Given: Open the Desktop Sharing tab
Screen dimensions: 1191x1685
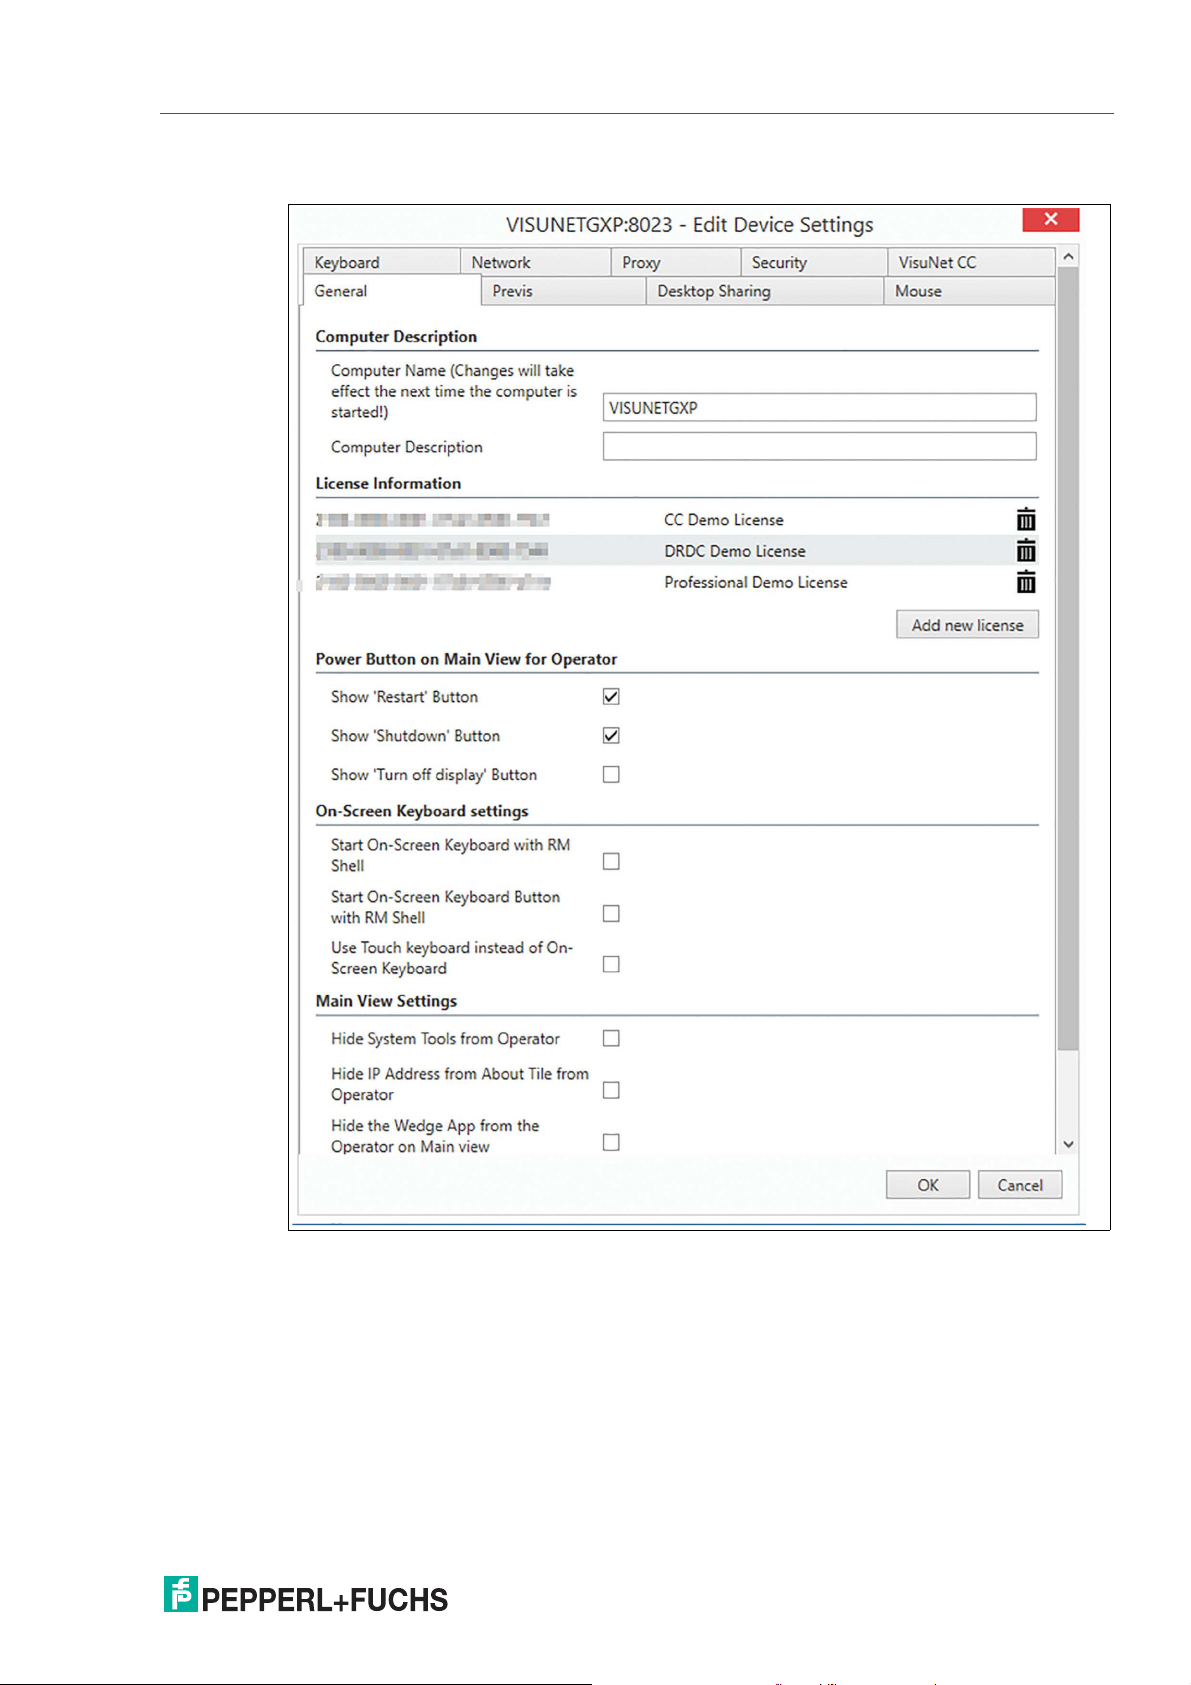Looking at the screenshot, I should point(765,291).
